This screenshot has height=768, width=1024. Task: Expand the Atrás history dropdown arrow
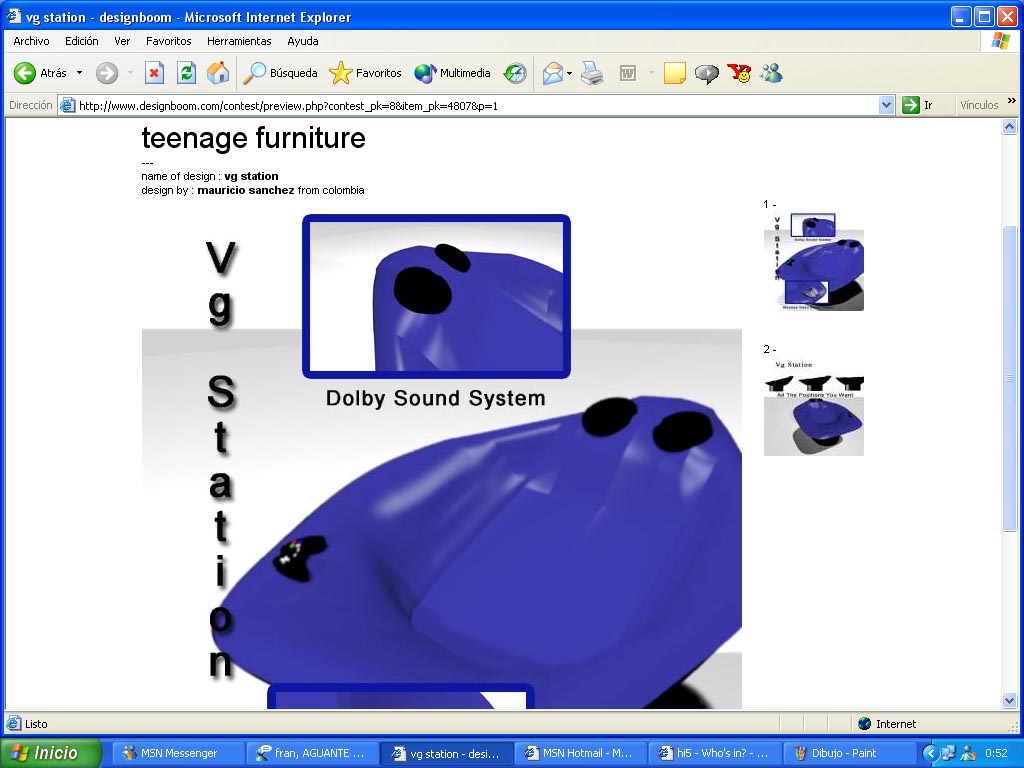(80, 73)
